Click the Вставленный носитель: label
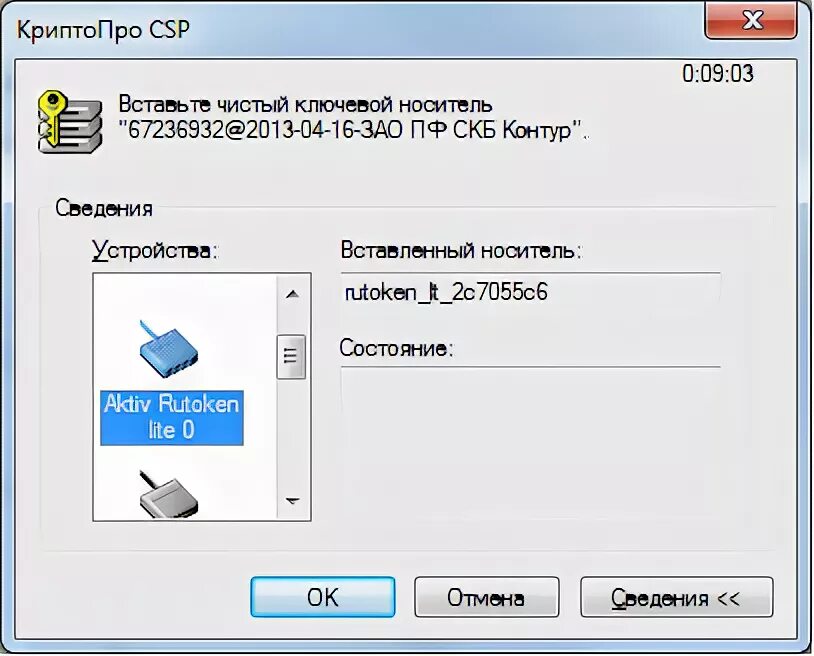This screenshot has width=814, height=656. (x=462, y=251)
